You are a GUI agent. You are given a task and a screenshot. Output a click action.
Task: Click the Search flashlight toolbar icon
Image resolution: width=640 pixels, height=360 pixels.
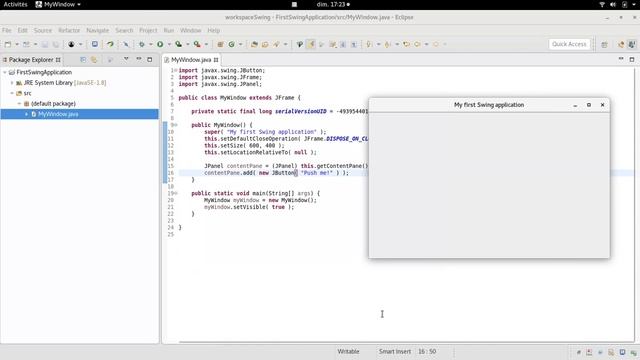tap(276, 44)
